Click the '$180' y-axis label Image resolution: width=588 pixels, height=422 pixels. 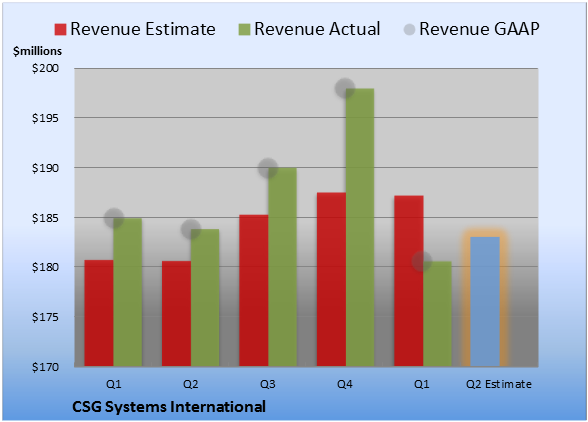coord(45,267)
